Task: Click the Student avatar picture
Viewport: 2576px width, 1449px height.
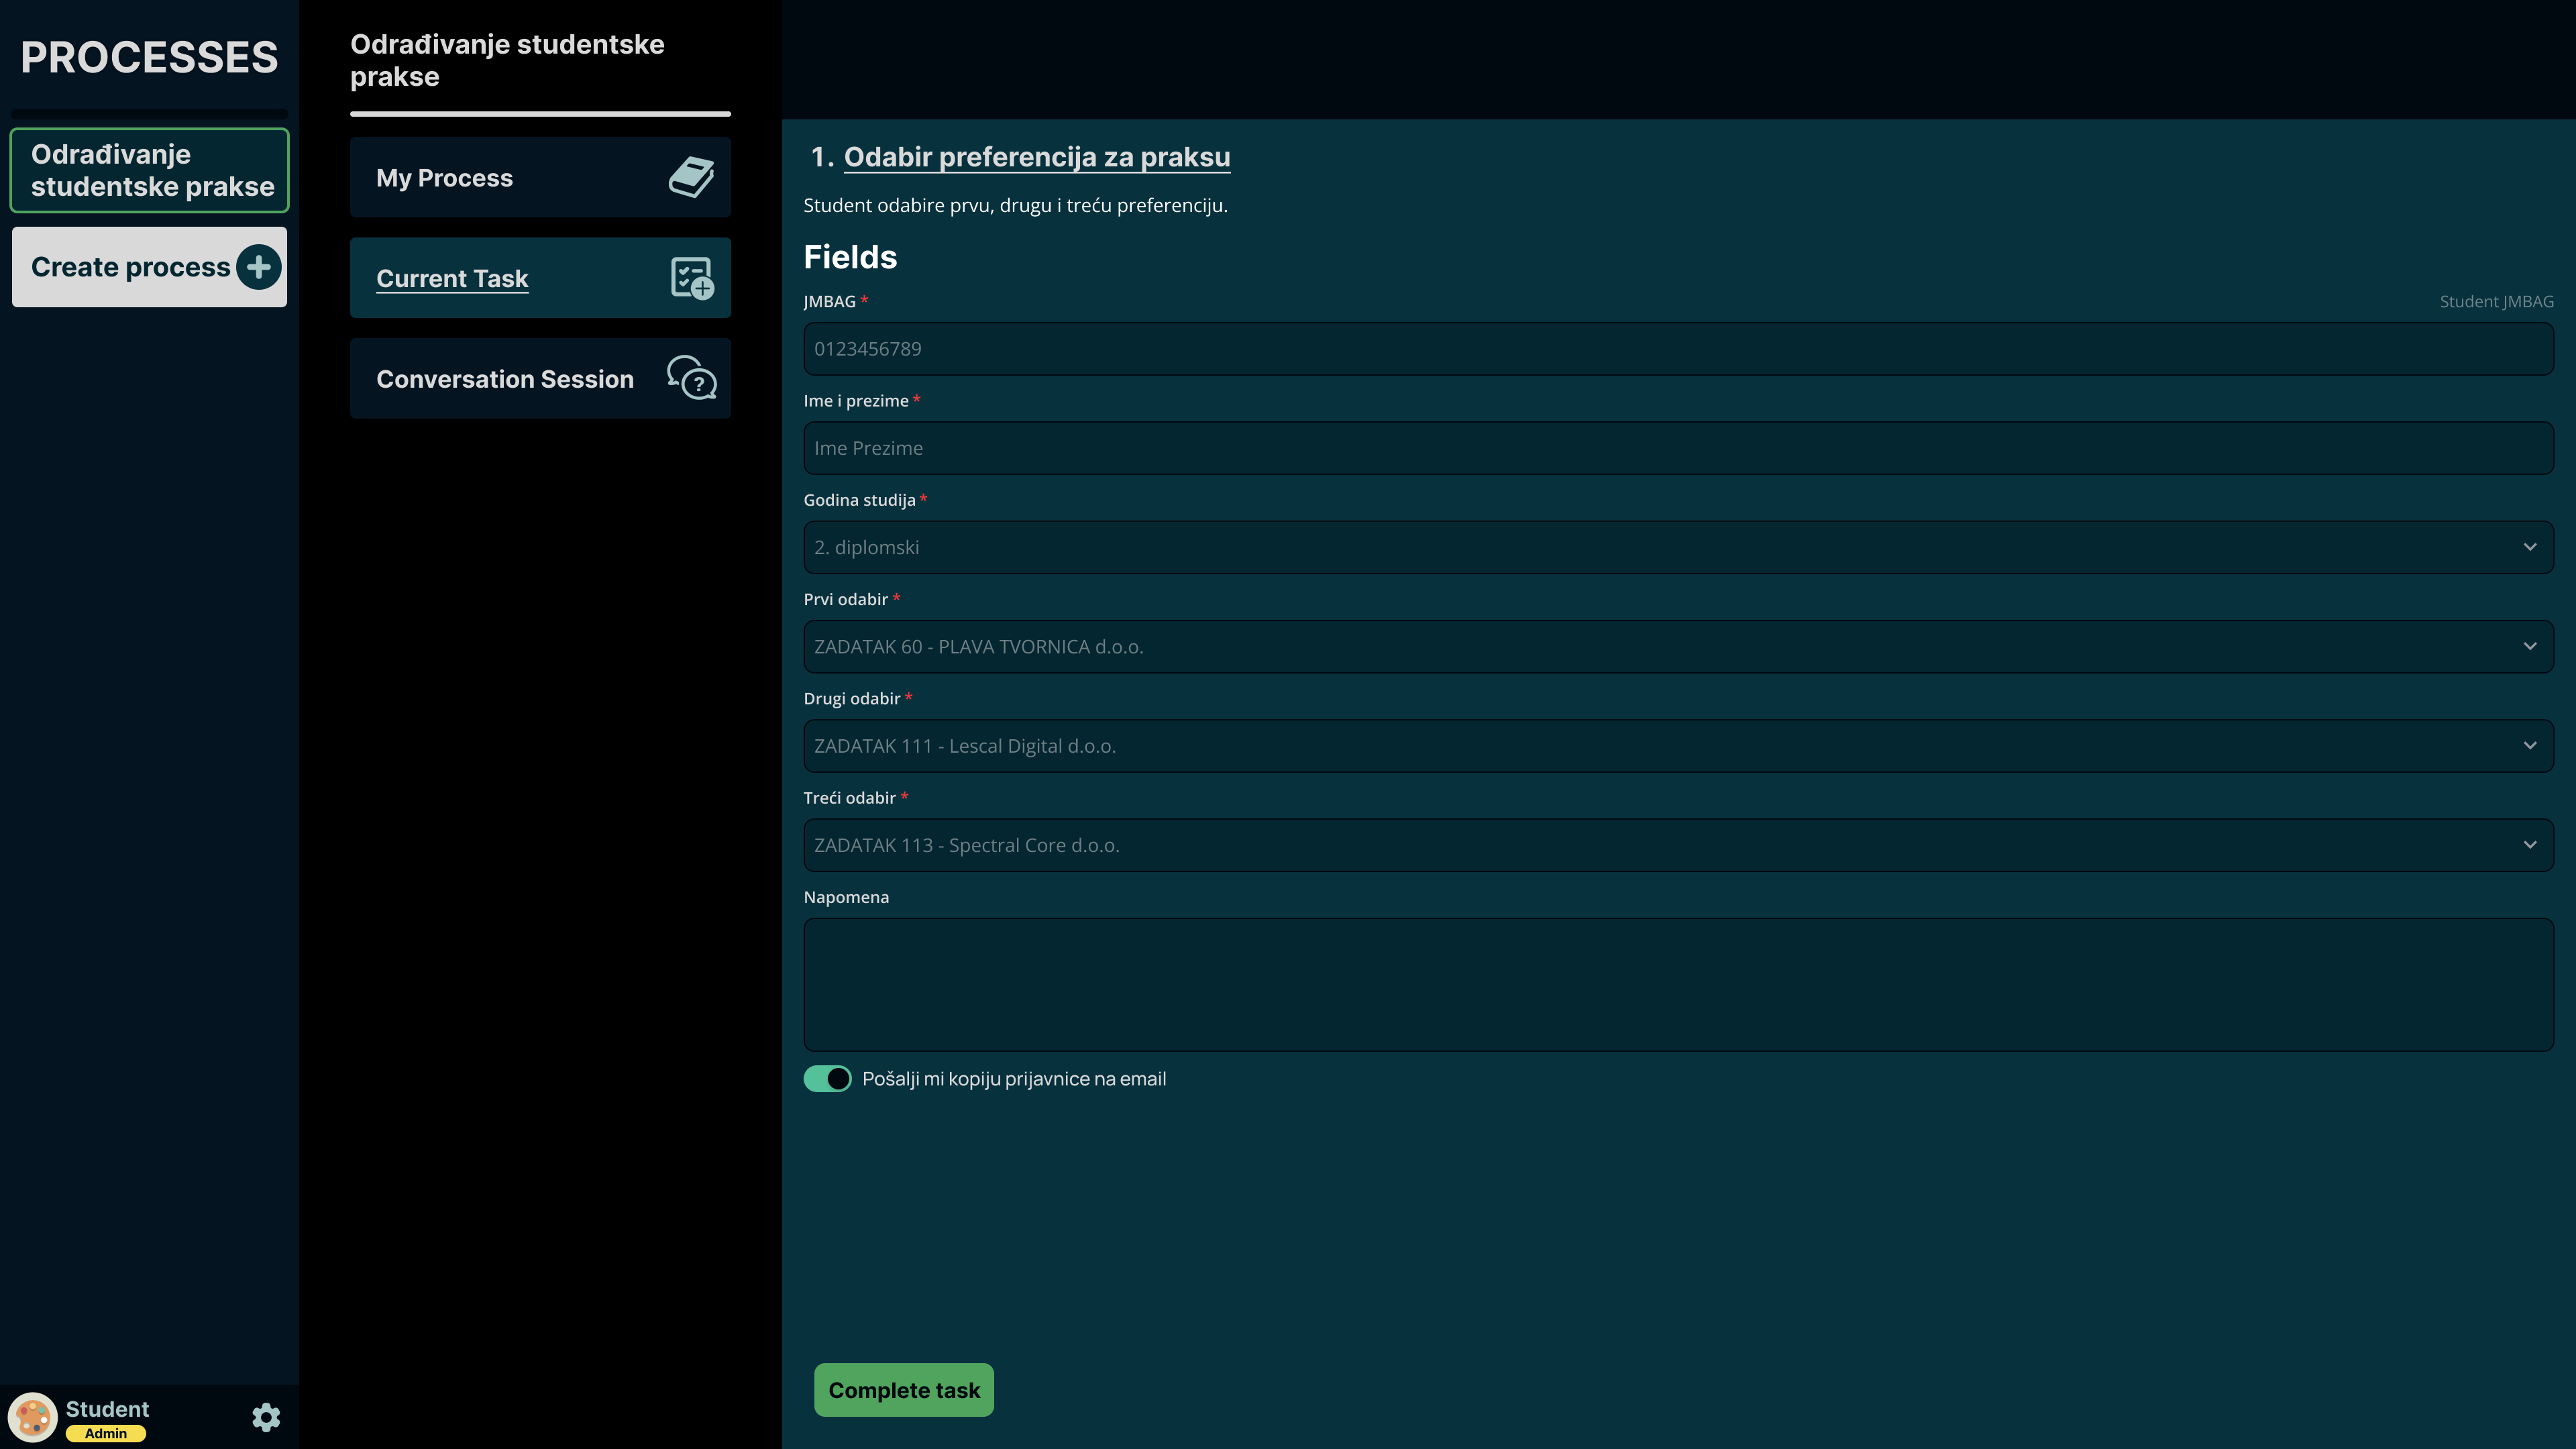Action: 33,1417
